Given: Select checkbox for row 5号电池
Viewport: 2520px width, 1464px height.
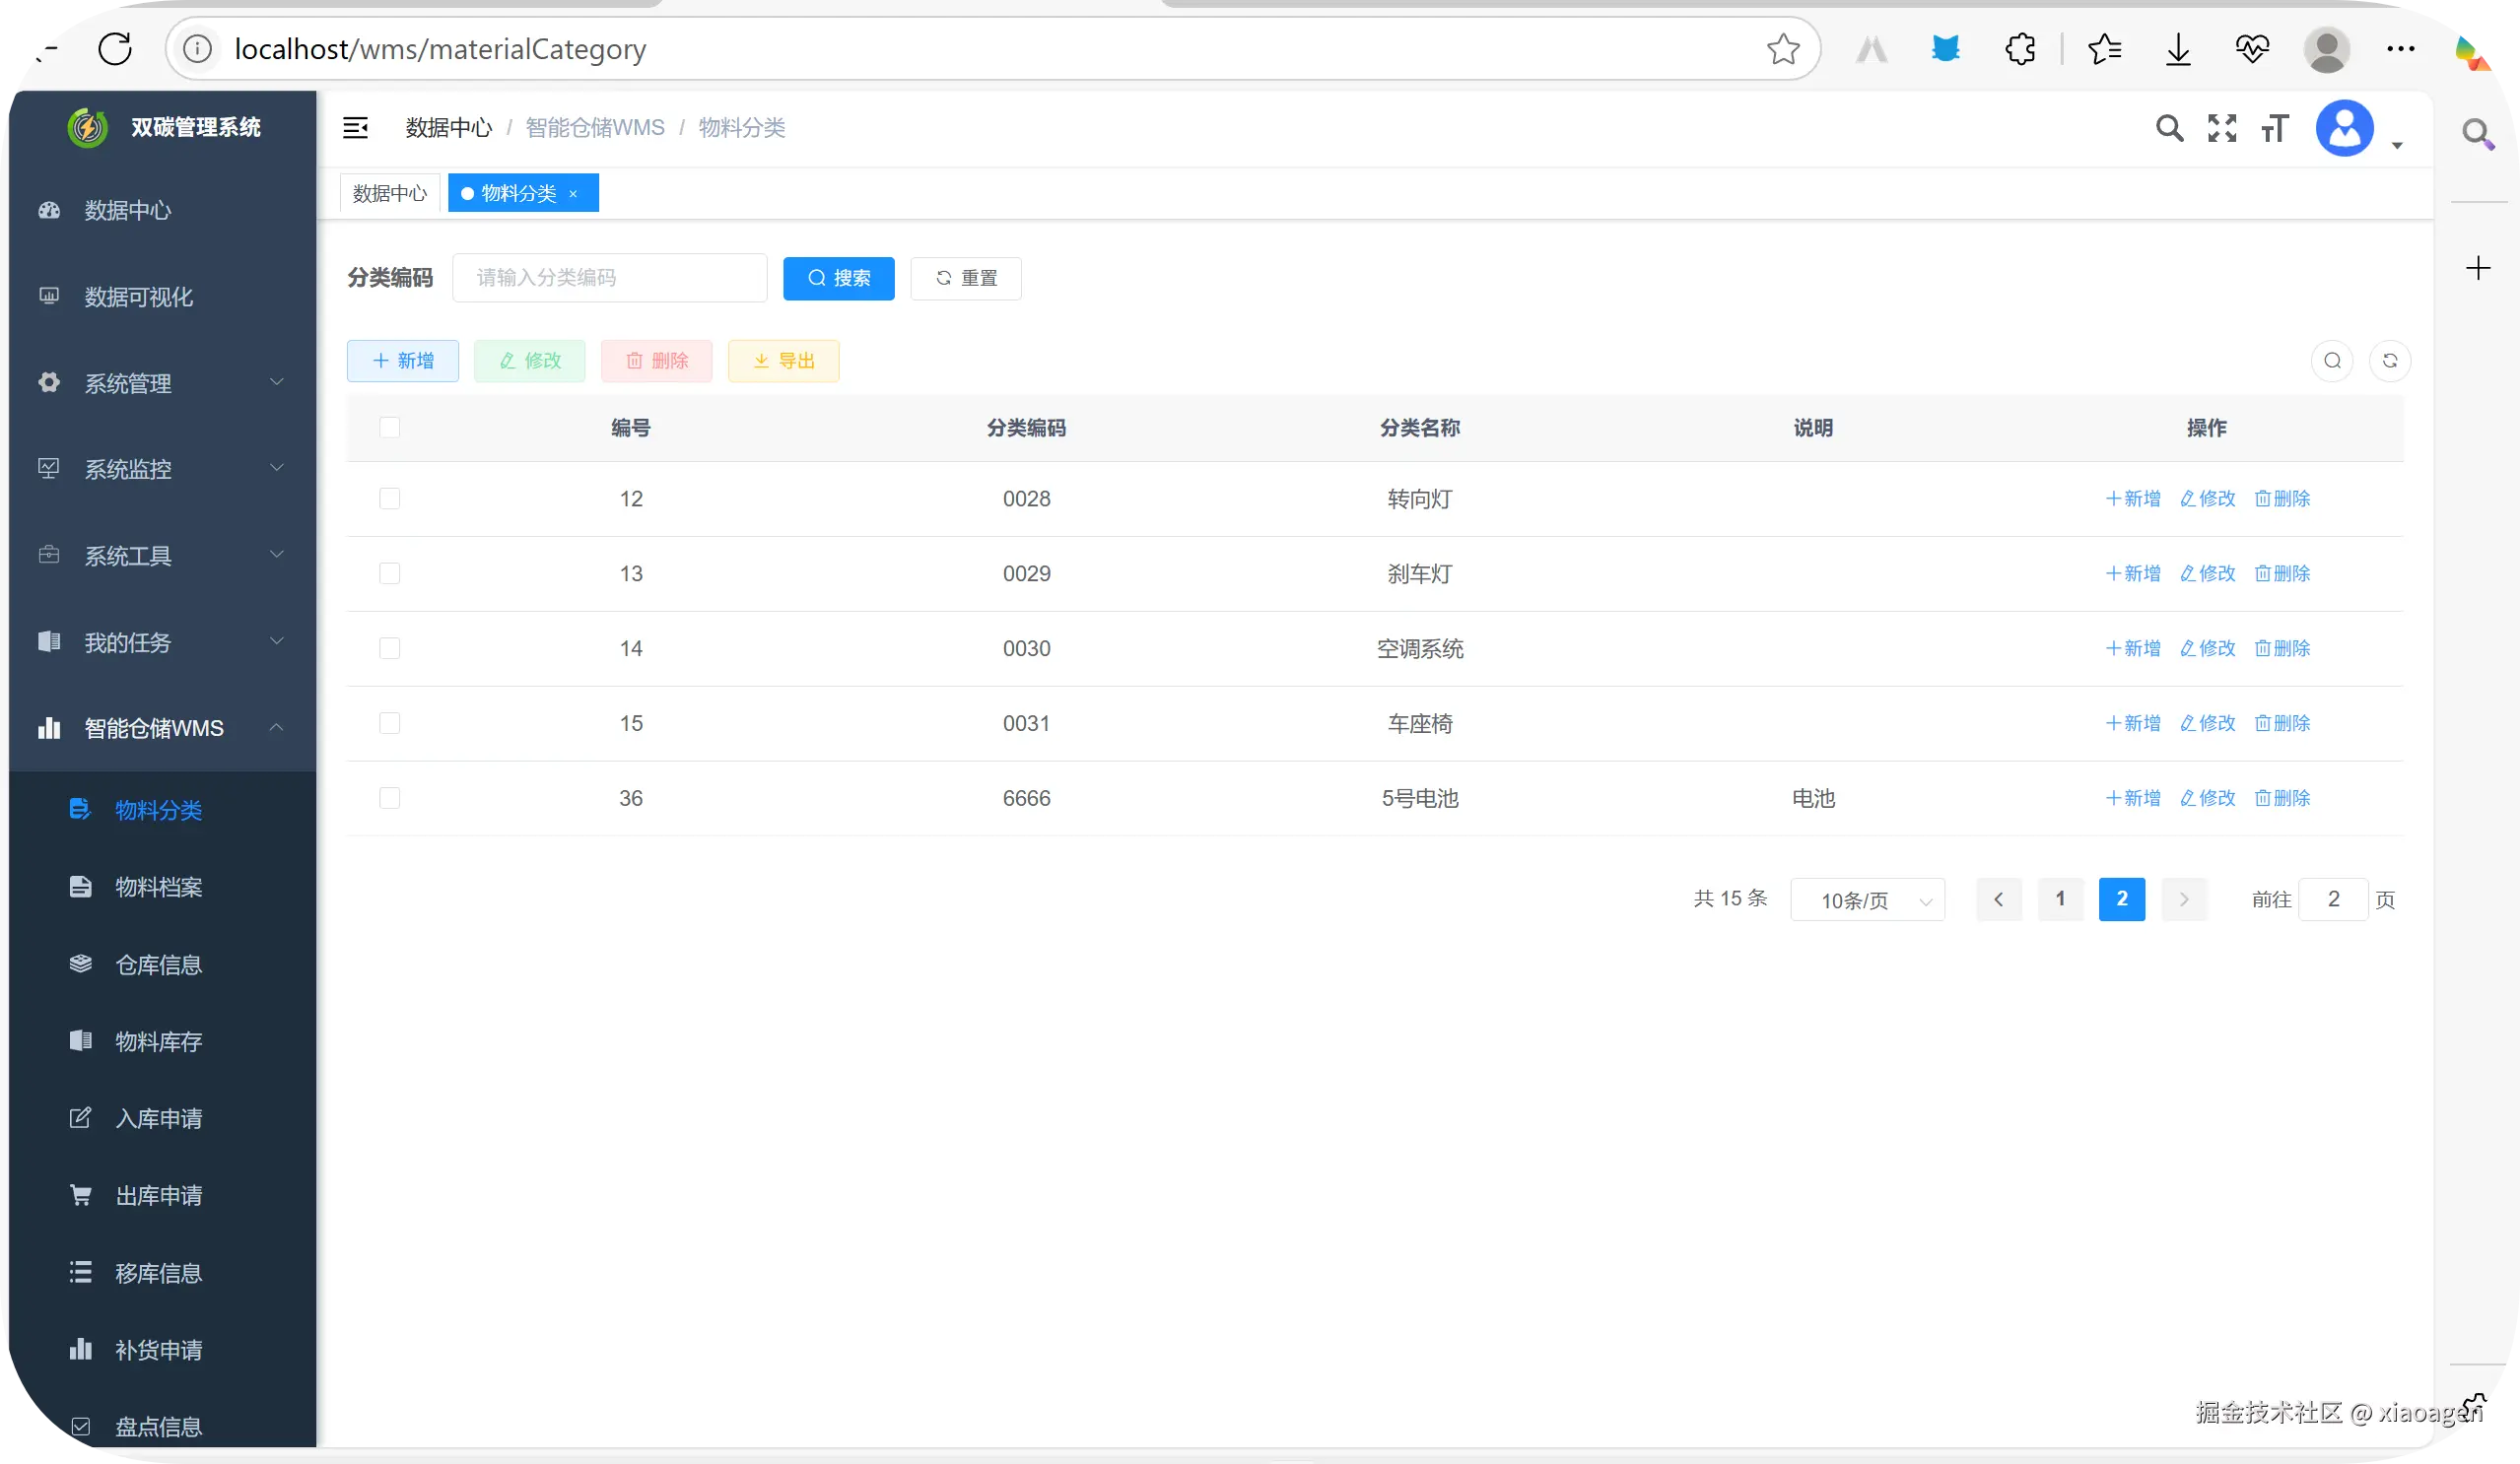Looking at the screenshot, I should click(390, 798).
